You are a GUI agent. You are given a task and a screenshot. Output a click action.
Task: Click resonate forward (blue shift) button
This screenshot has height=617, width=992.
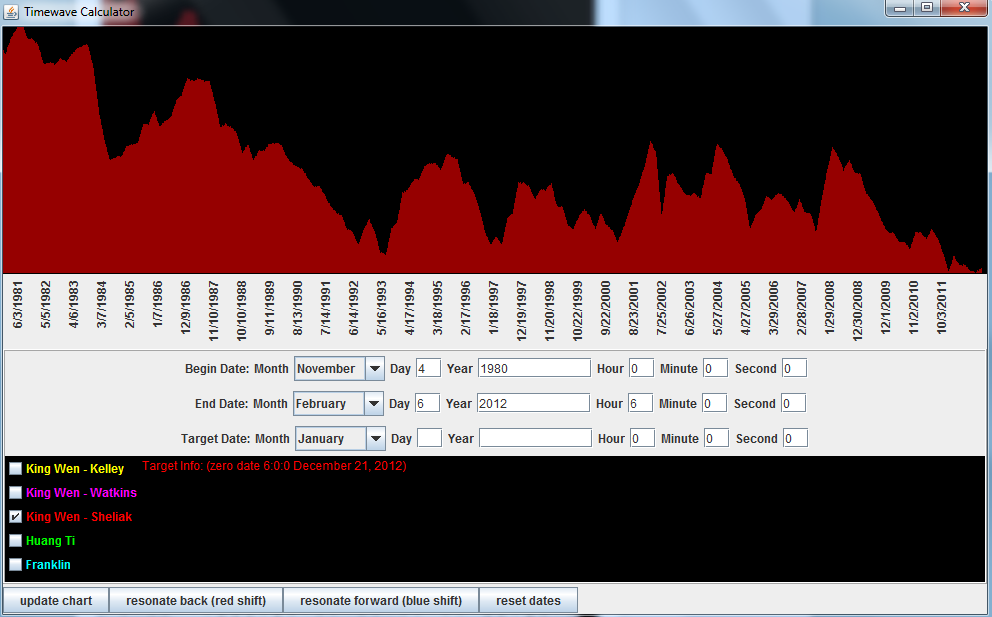point(381,601)
